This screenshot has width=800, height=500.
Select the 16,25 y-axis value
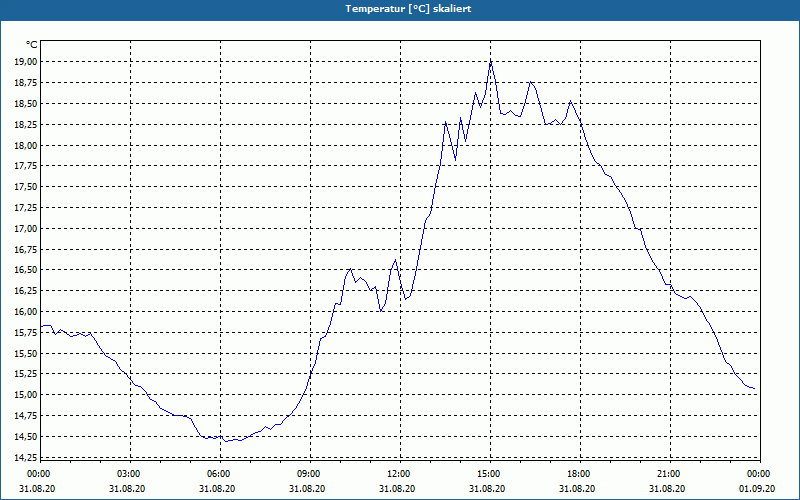click(x=28, y=291)
